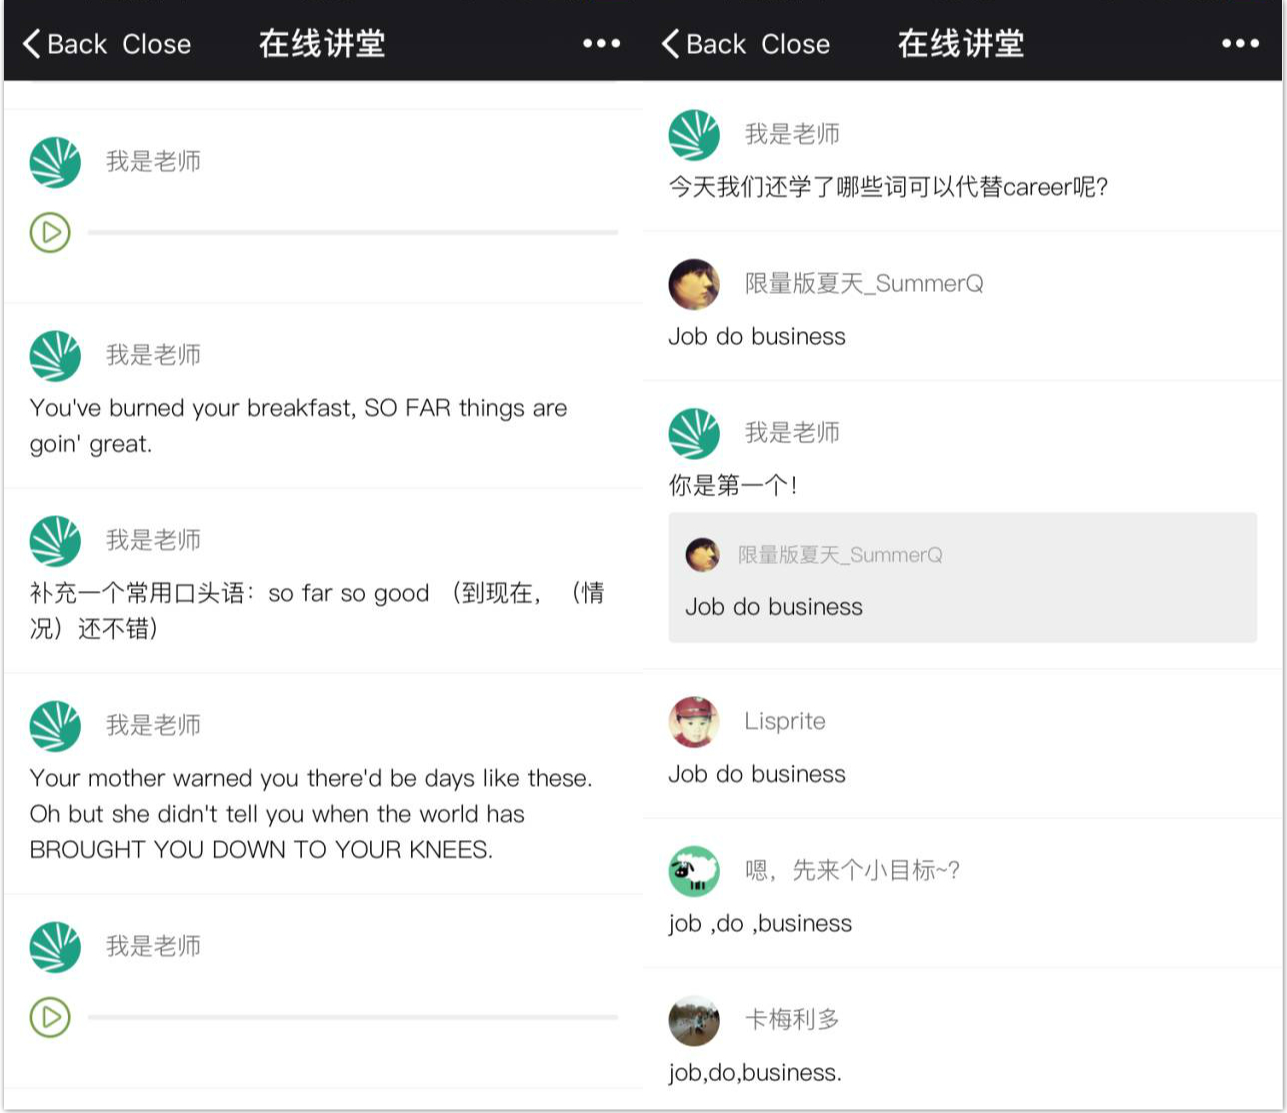Image resolution: width=1287 pixels, height=1113 pixels.
Task: Click the '在线讲堂' title in right panel
Action: tap(961, 44)
